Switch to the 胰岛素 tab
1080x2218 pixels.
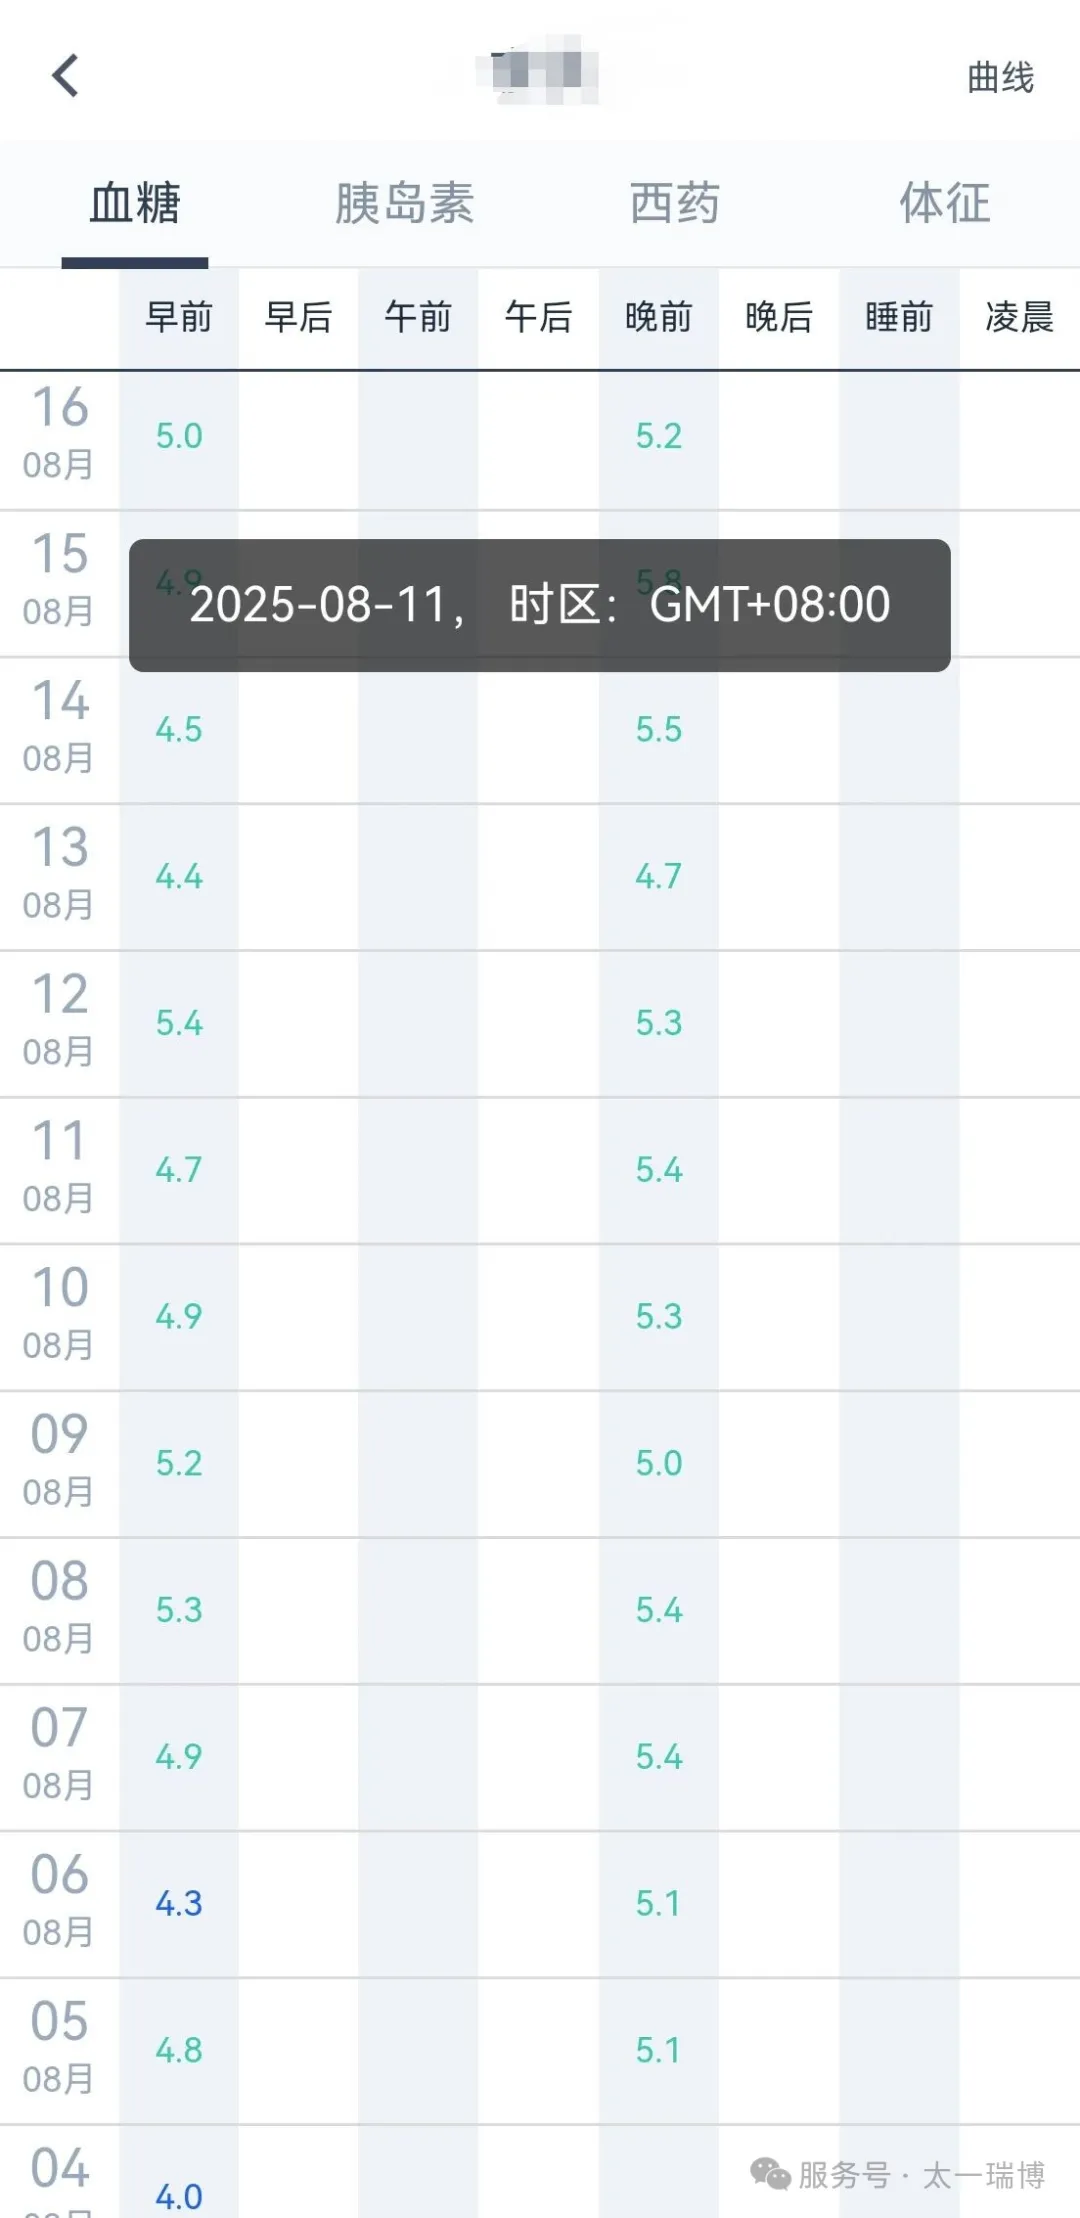404,203
